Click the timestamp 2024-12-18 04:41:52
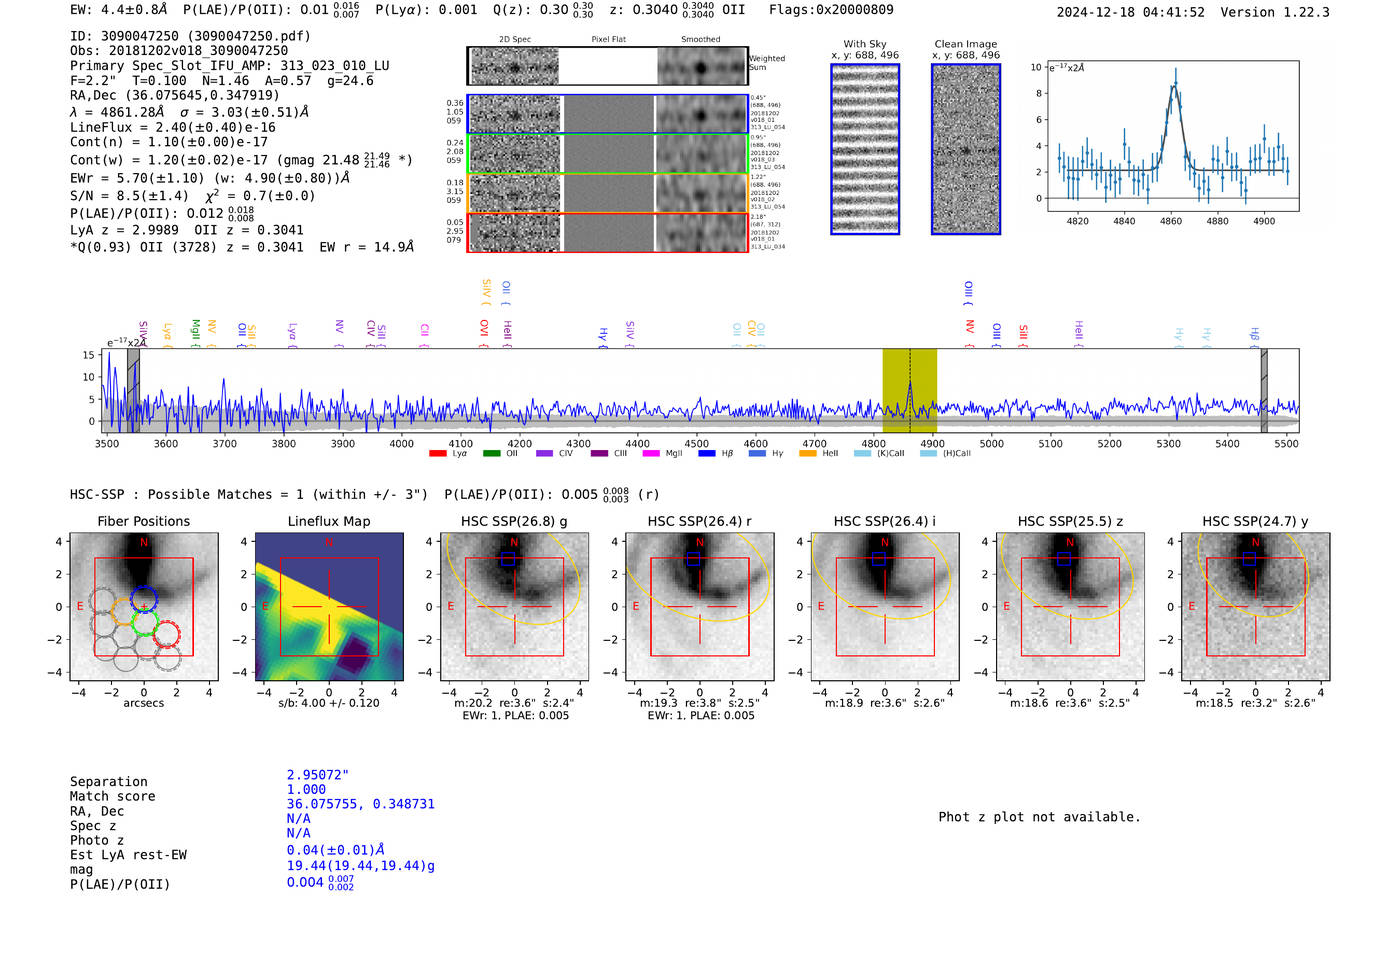The width and height of the screenshot is (1400, 953). coord(1131,12)
